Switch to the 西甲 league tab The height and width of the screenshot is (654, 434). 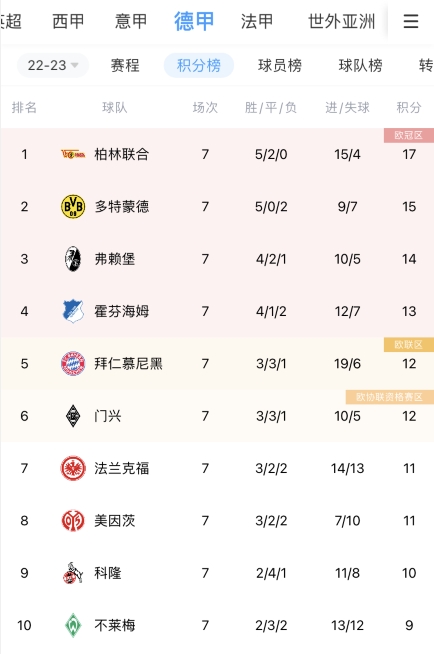click(x=68, y=21)
